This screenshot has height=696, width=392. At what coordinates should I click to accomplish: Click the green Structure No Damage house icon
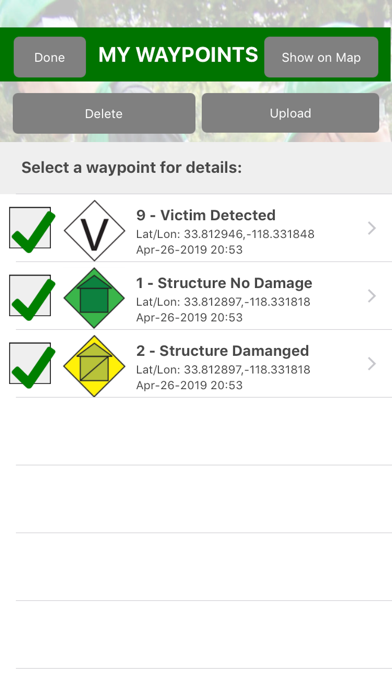94,298
